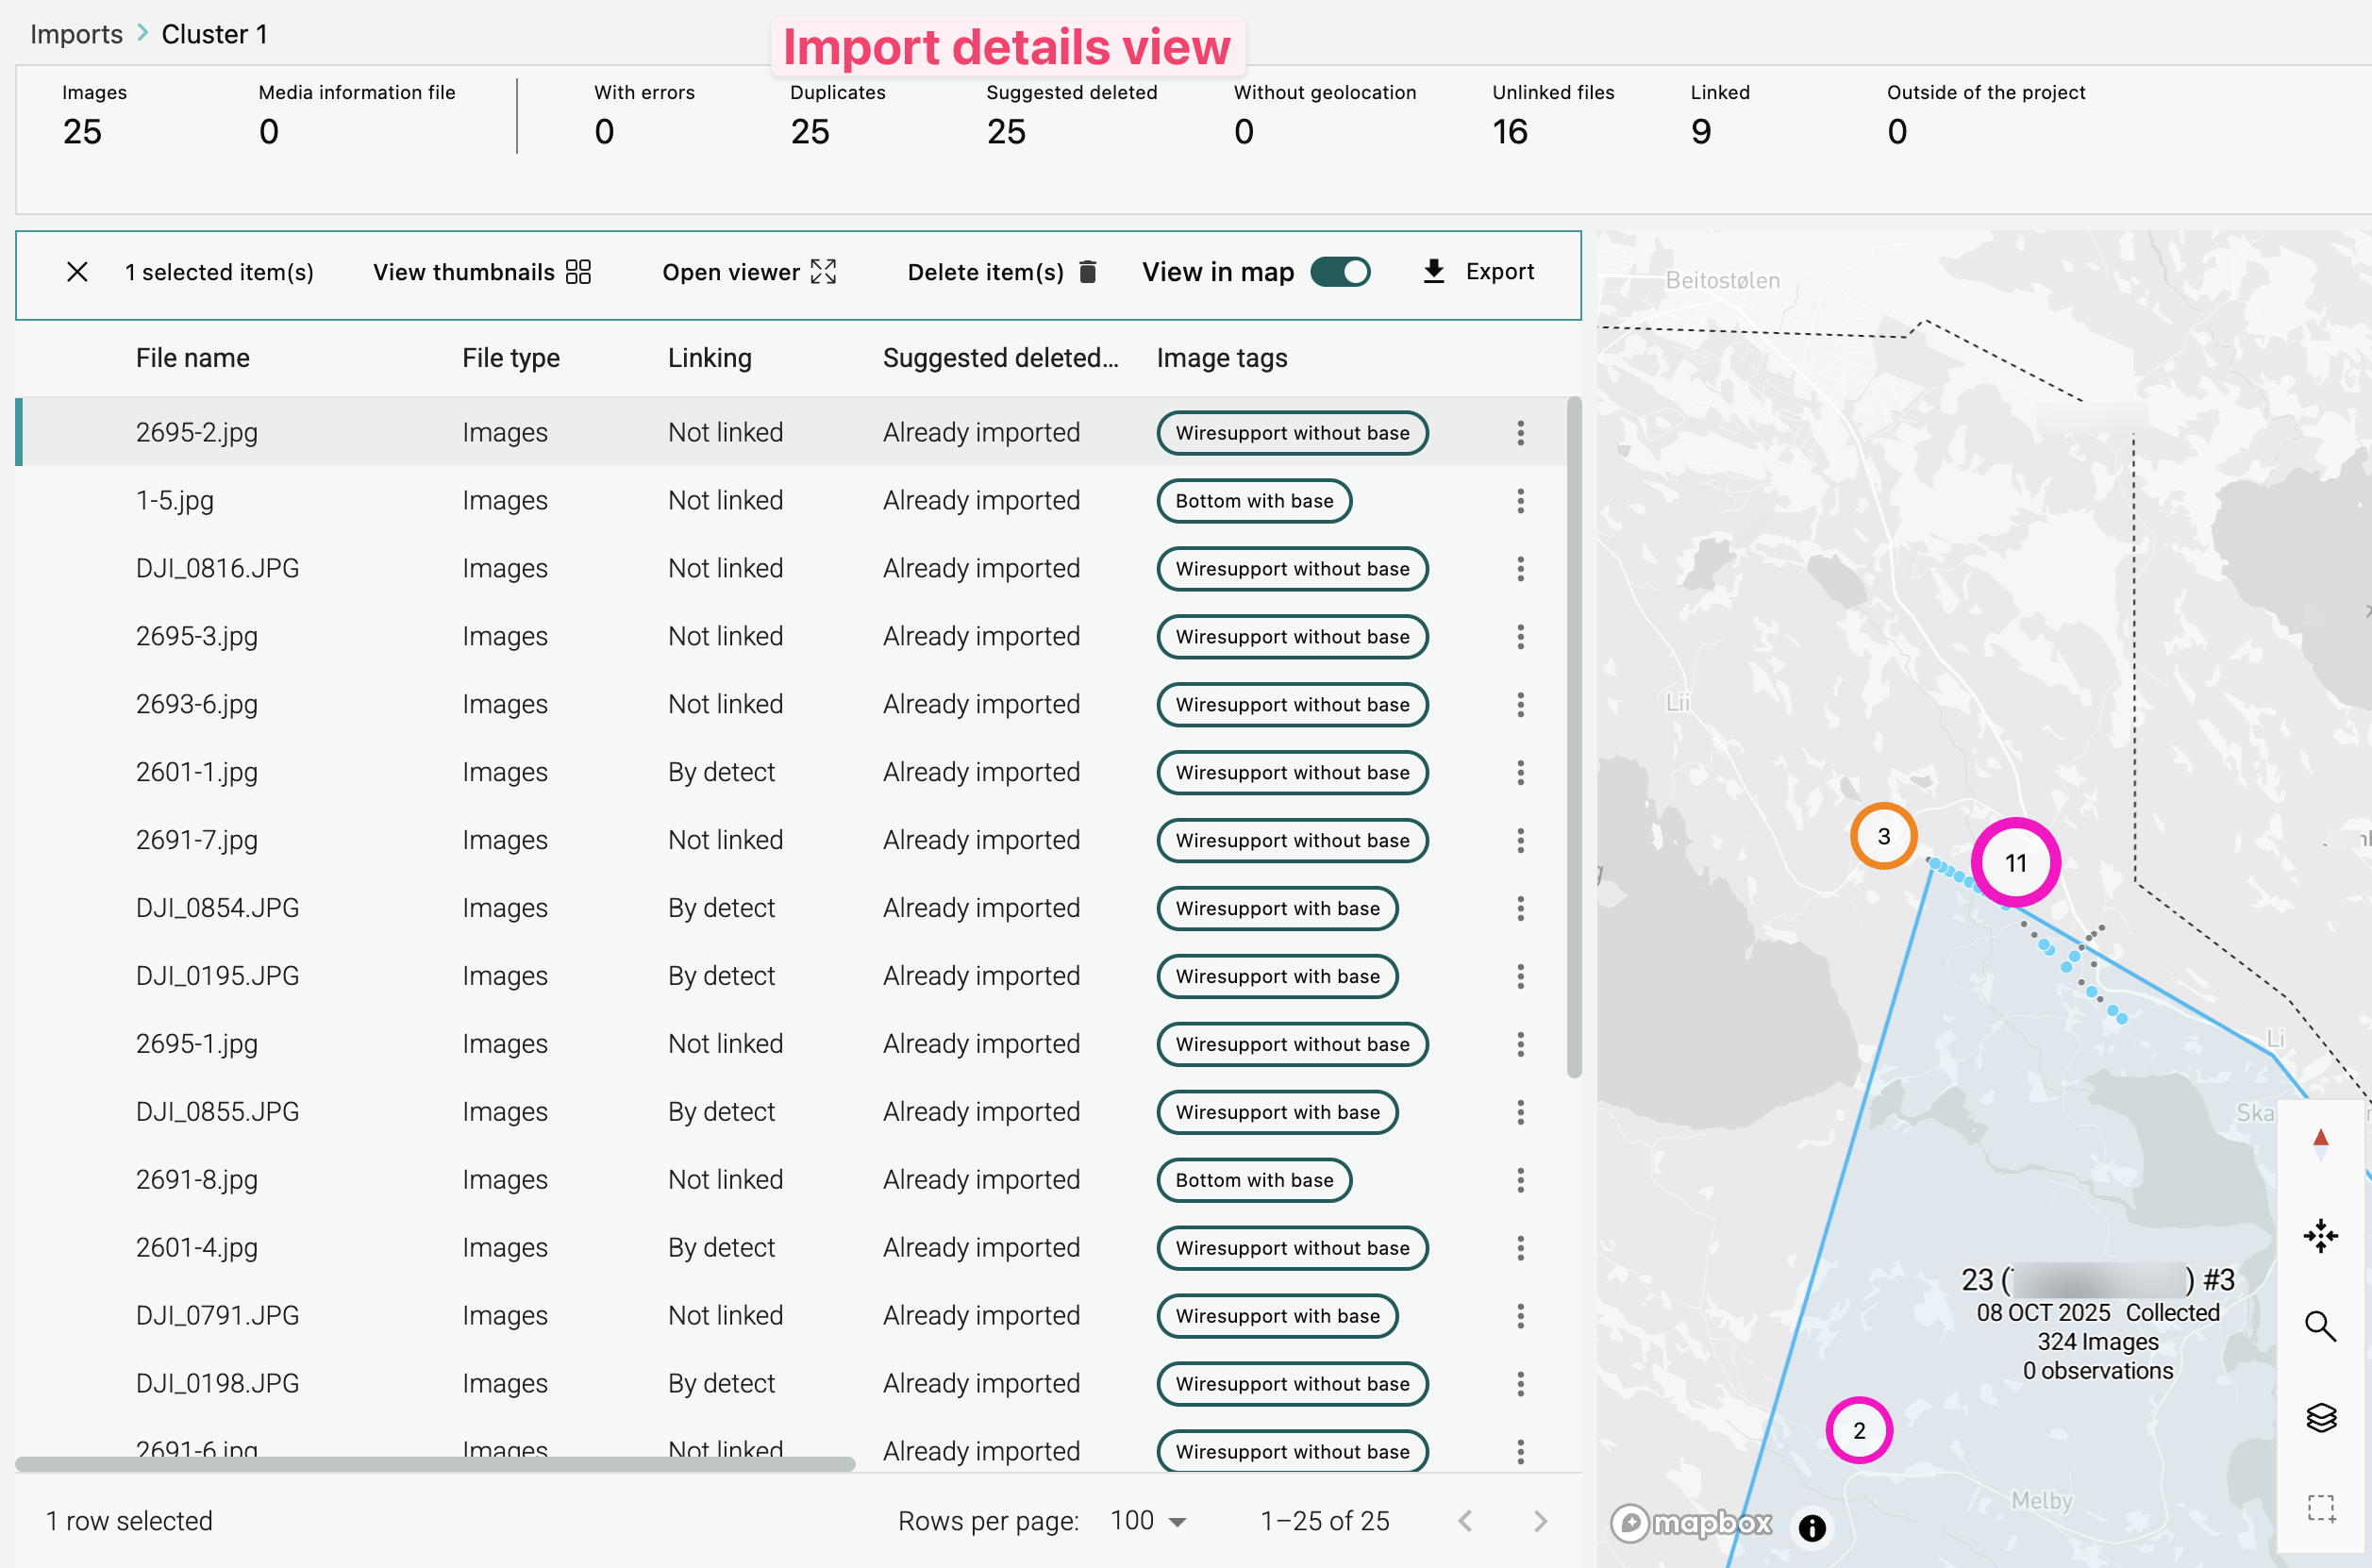Open the map layers icon
This screenshot has width=2372, height=1568.
[2320, 1417]
